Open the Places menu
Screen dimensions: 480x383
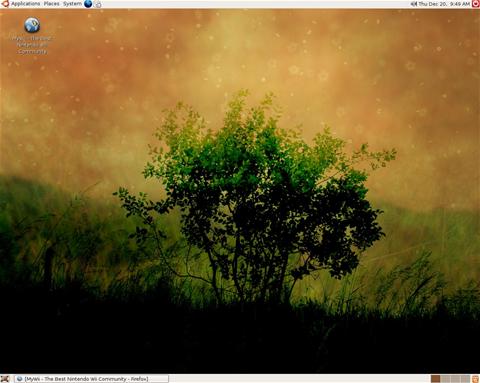[51, 4]
